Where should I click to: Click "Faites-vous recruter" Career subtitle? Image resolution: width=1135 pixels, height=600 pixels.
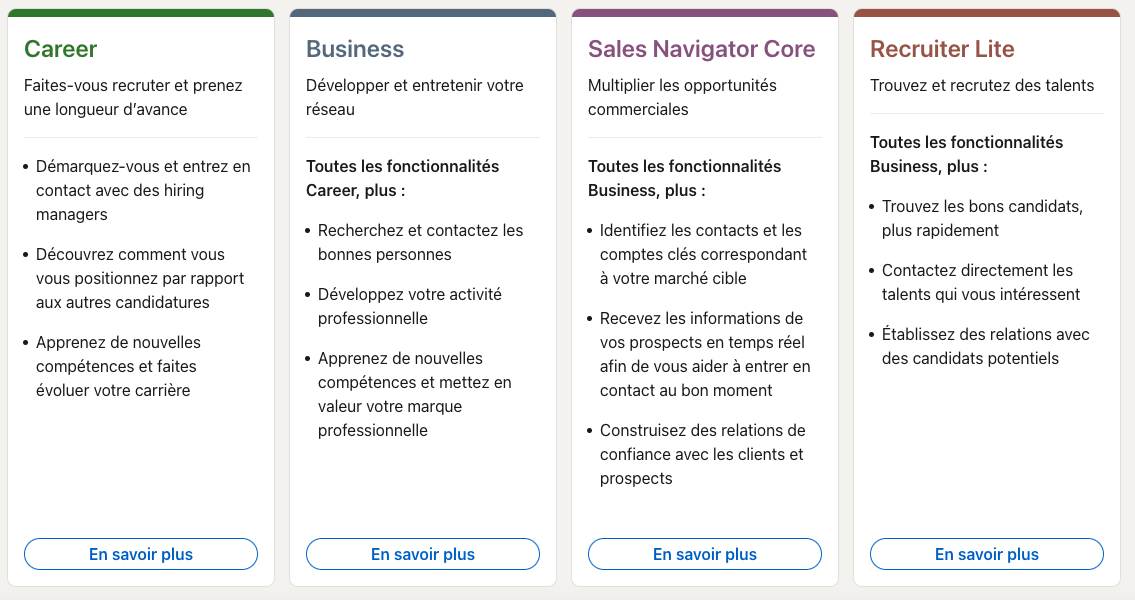[x=133, y=97]
